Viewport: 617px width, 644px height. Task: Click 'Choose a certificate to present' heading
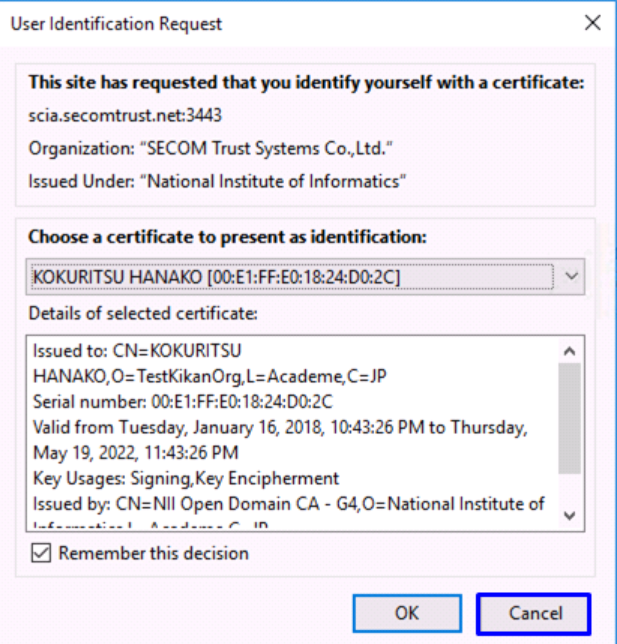point(228,237)
